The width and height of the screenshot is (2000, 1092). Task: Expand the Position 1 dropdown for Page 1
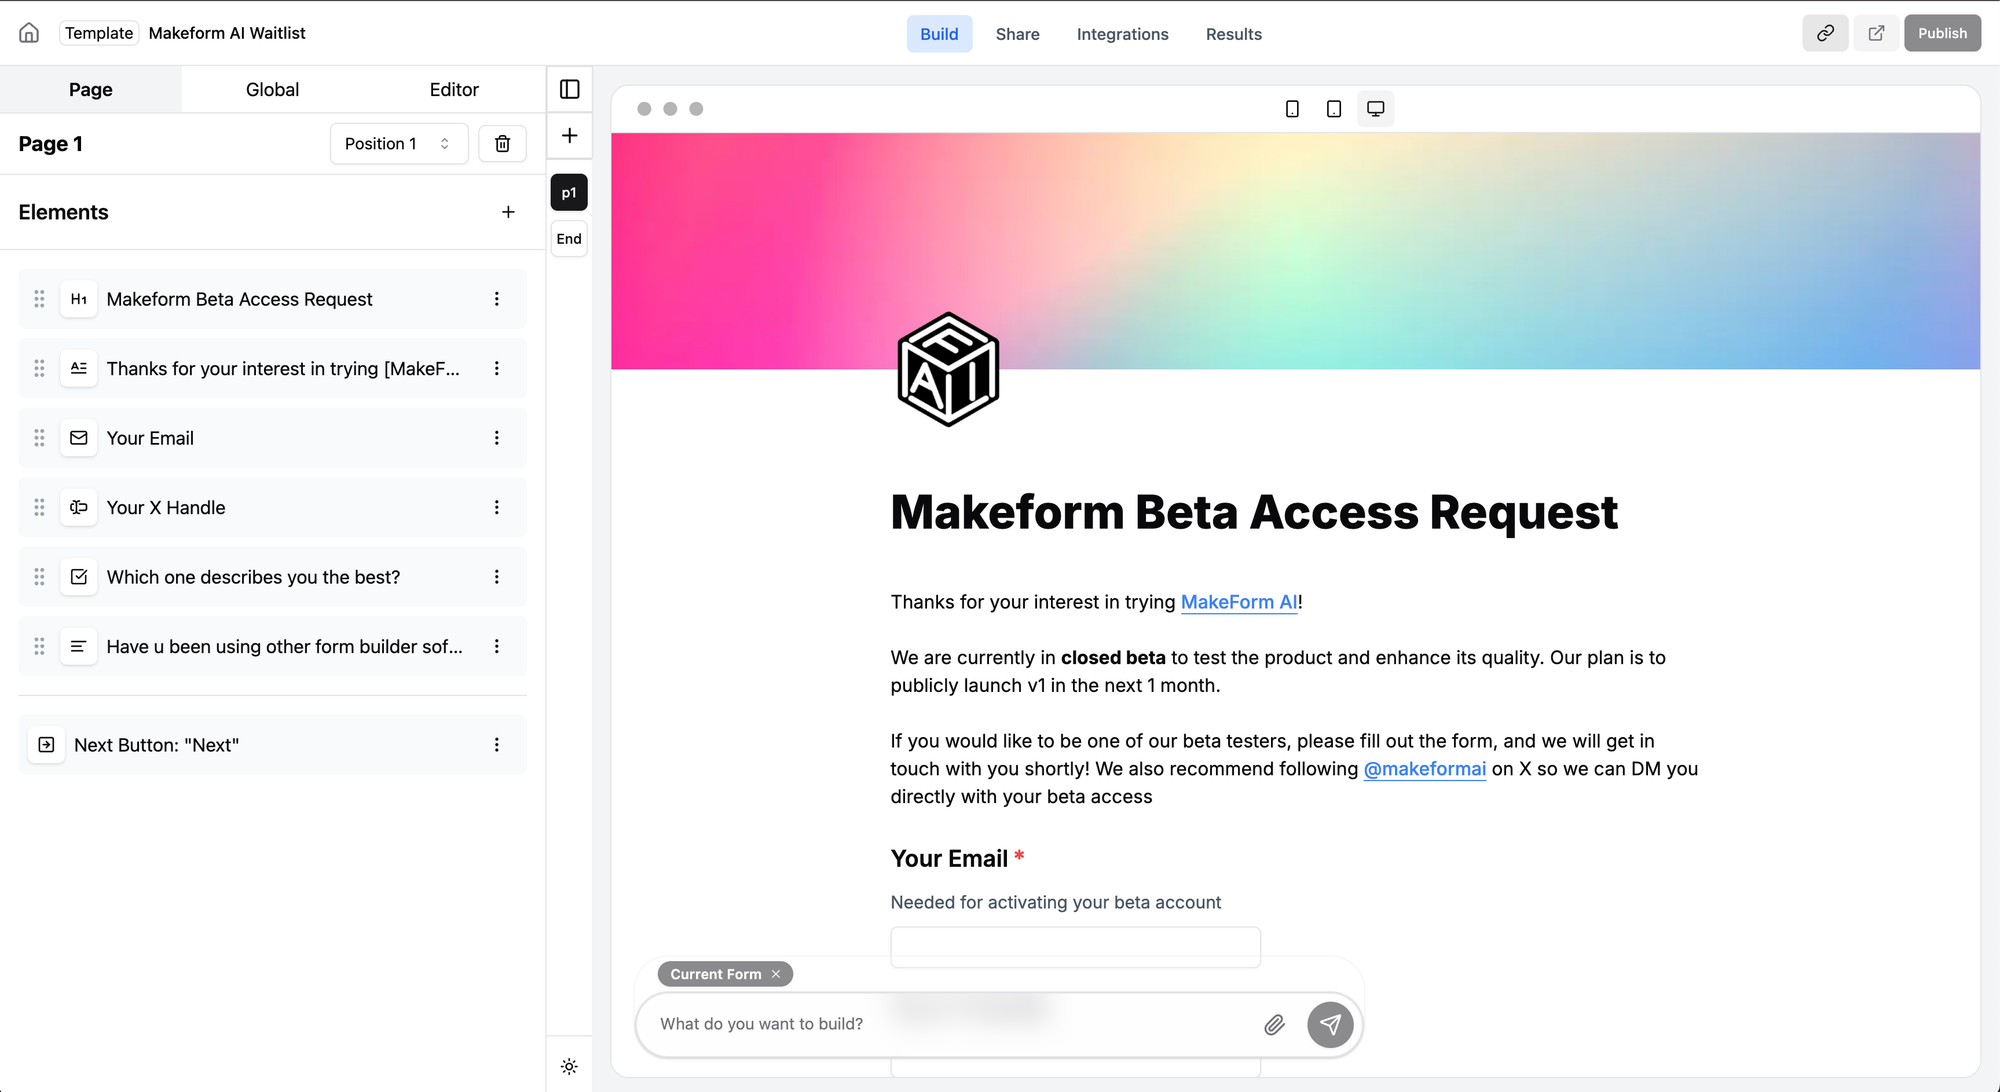(x=398, y=144)
